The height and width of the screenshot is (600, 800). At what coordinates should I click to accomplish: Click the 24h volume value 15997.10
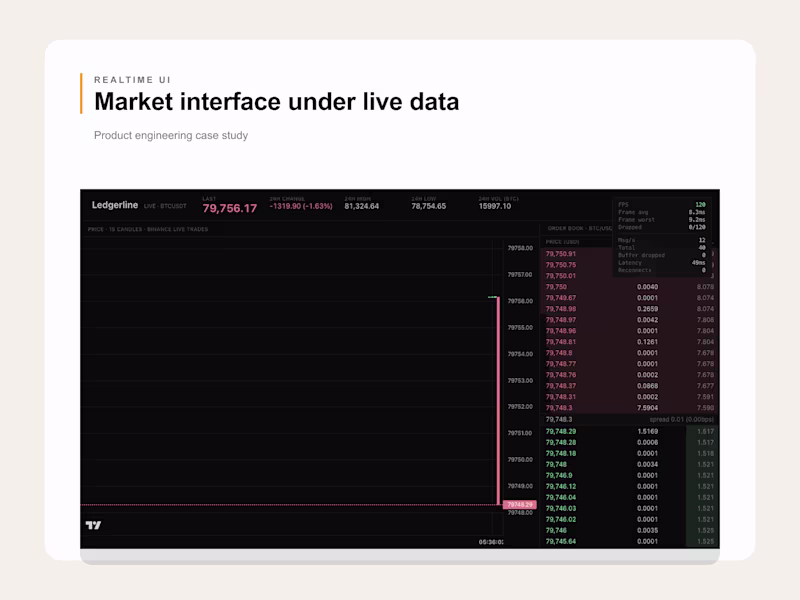(x=495, y=206)
